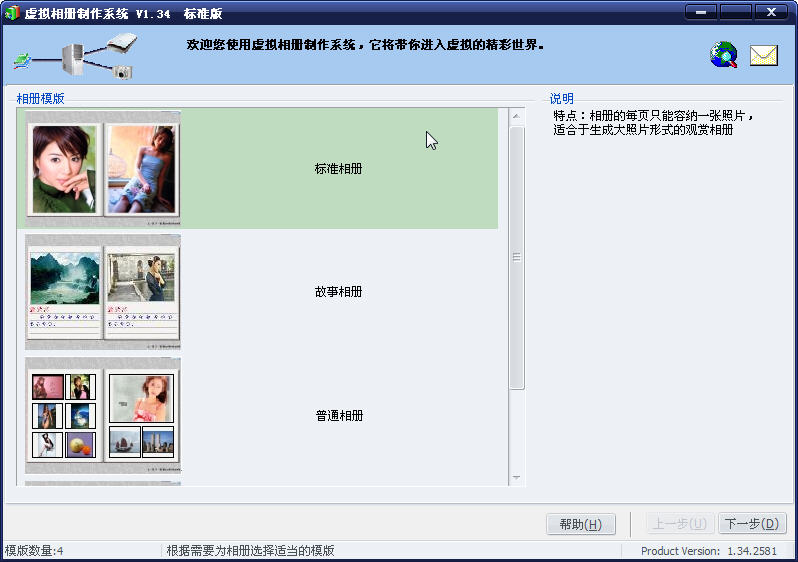Select the 故事相册 template row

[258, 292]
